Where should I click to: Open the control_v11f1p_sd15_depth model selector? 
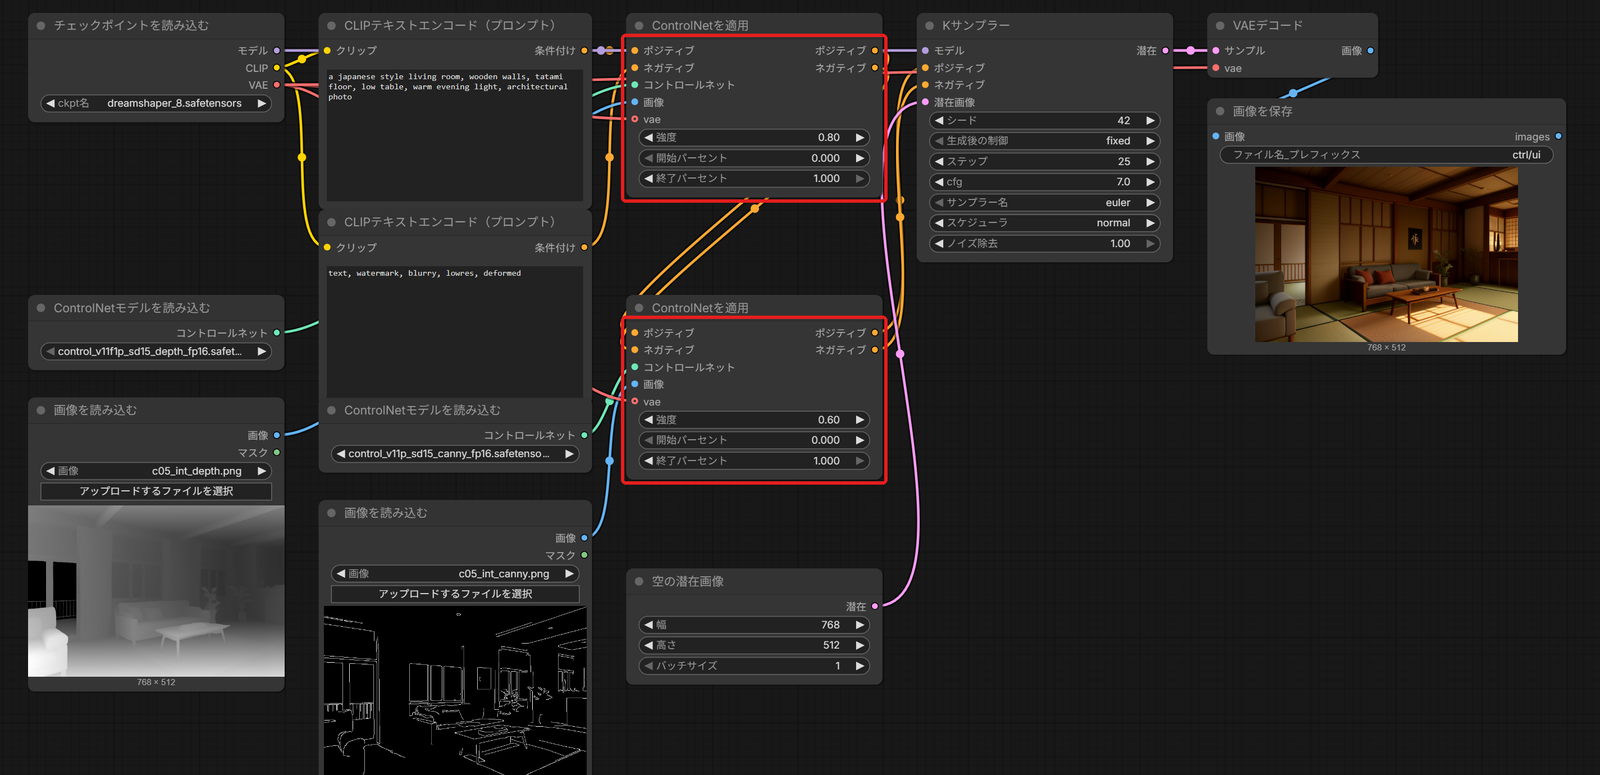coord(156,351)
